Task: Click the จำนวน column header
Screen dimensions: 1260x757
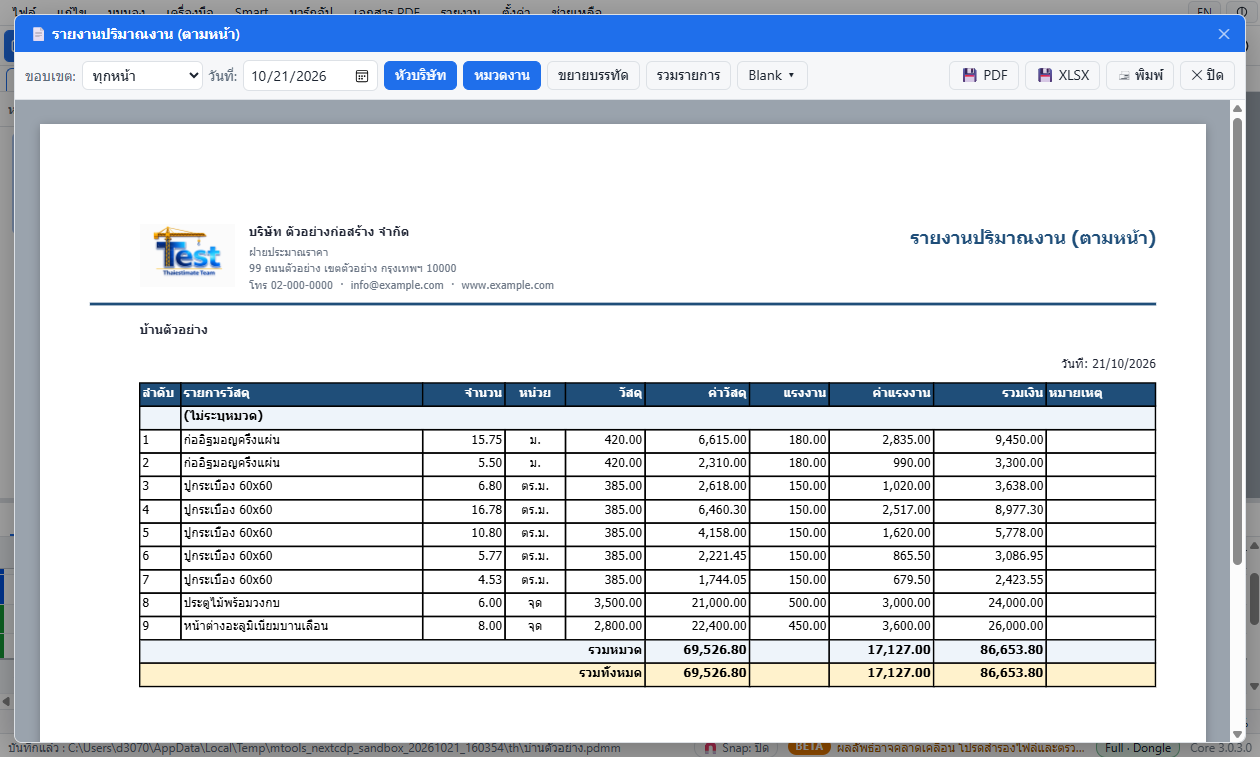Action: pyautogui.click(x=464, y=394)
